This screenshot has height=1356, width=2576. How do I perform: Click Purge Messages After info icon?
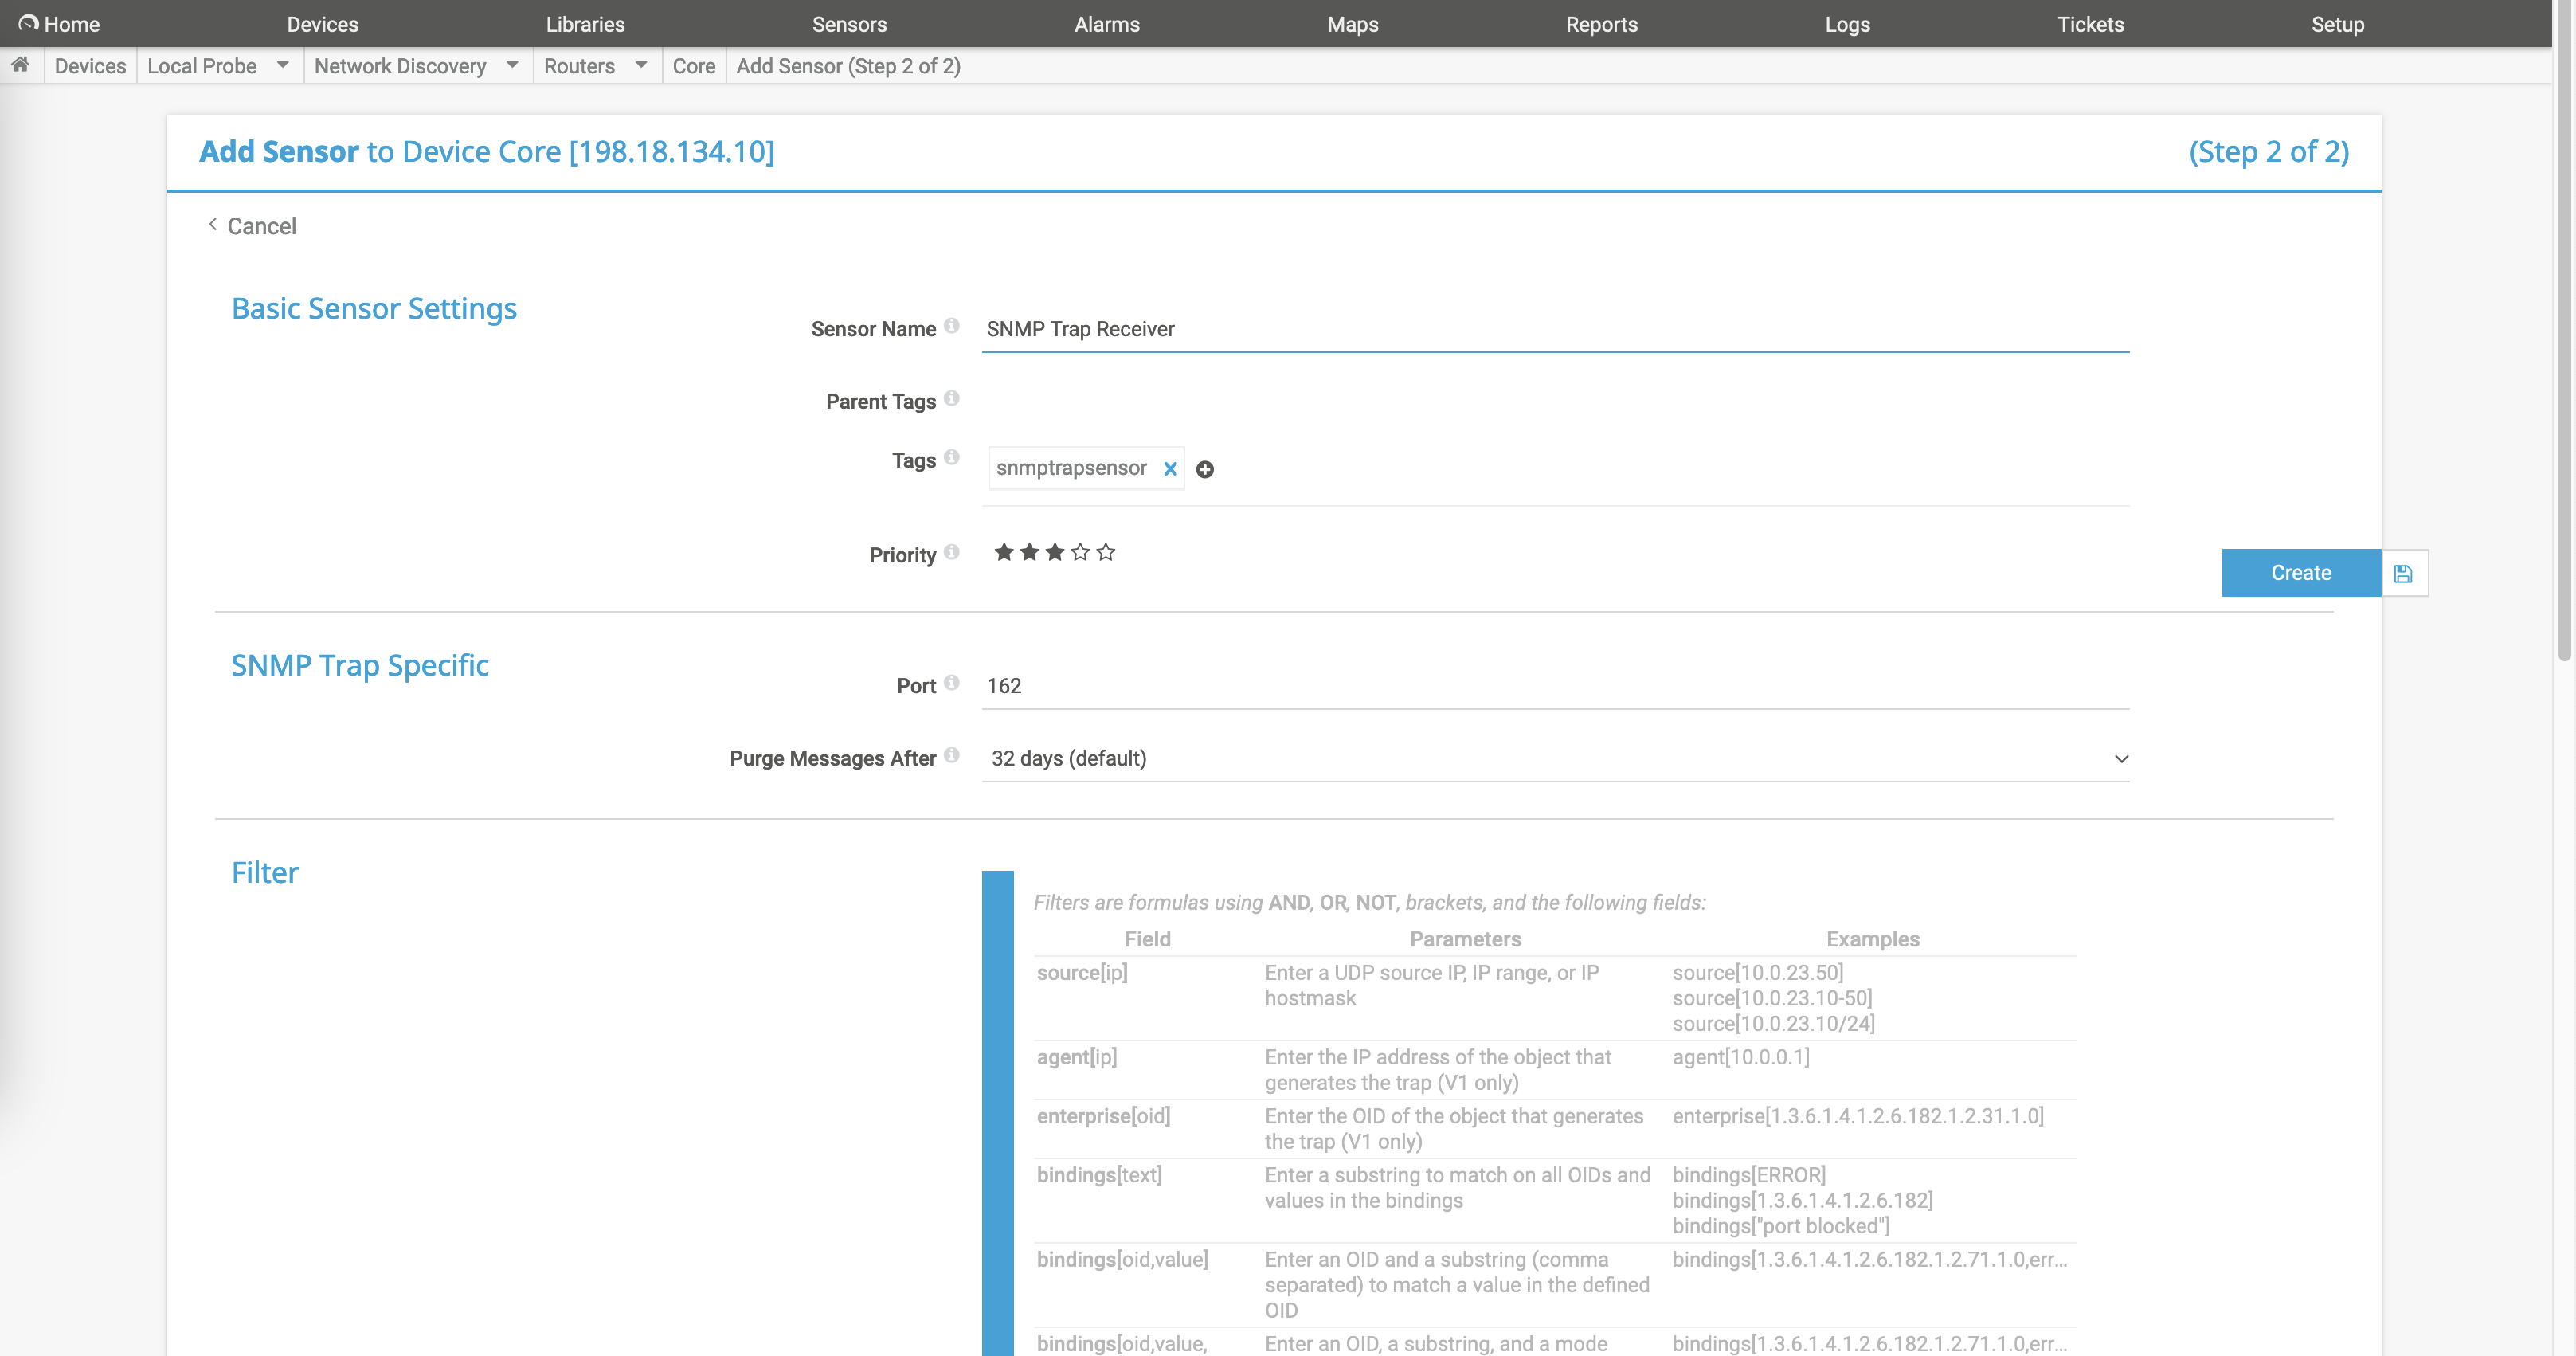[x=952, y=755]
